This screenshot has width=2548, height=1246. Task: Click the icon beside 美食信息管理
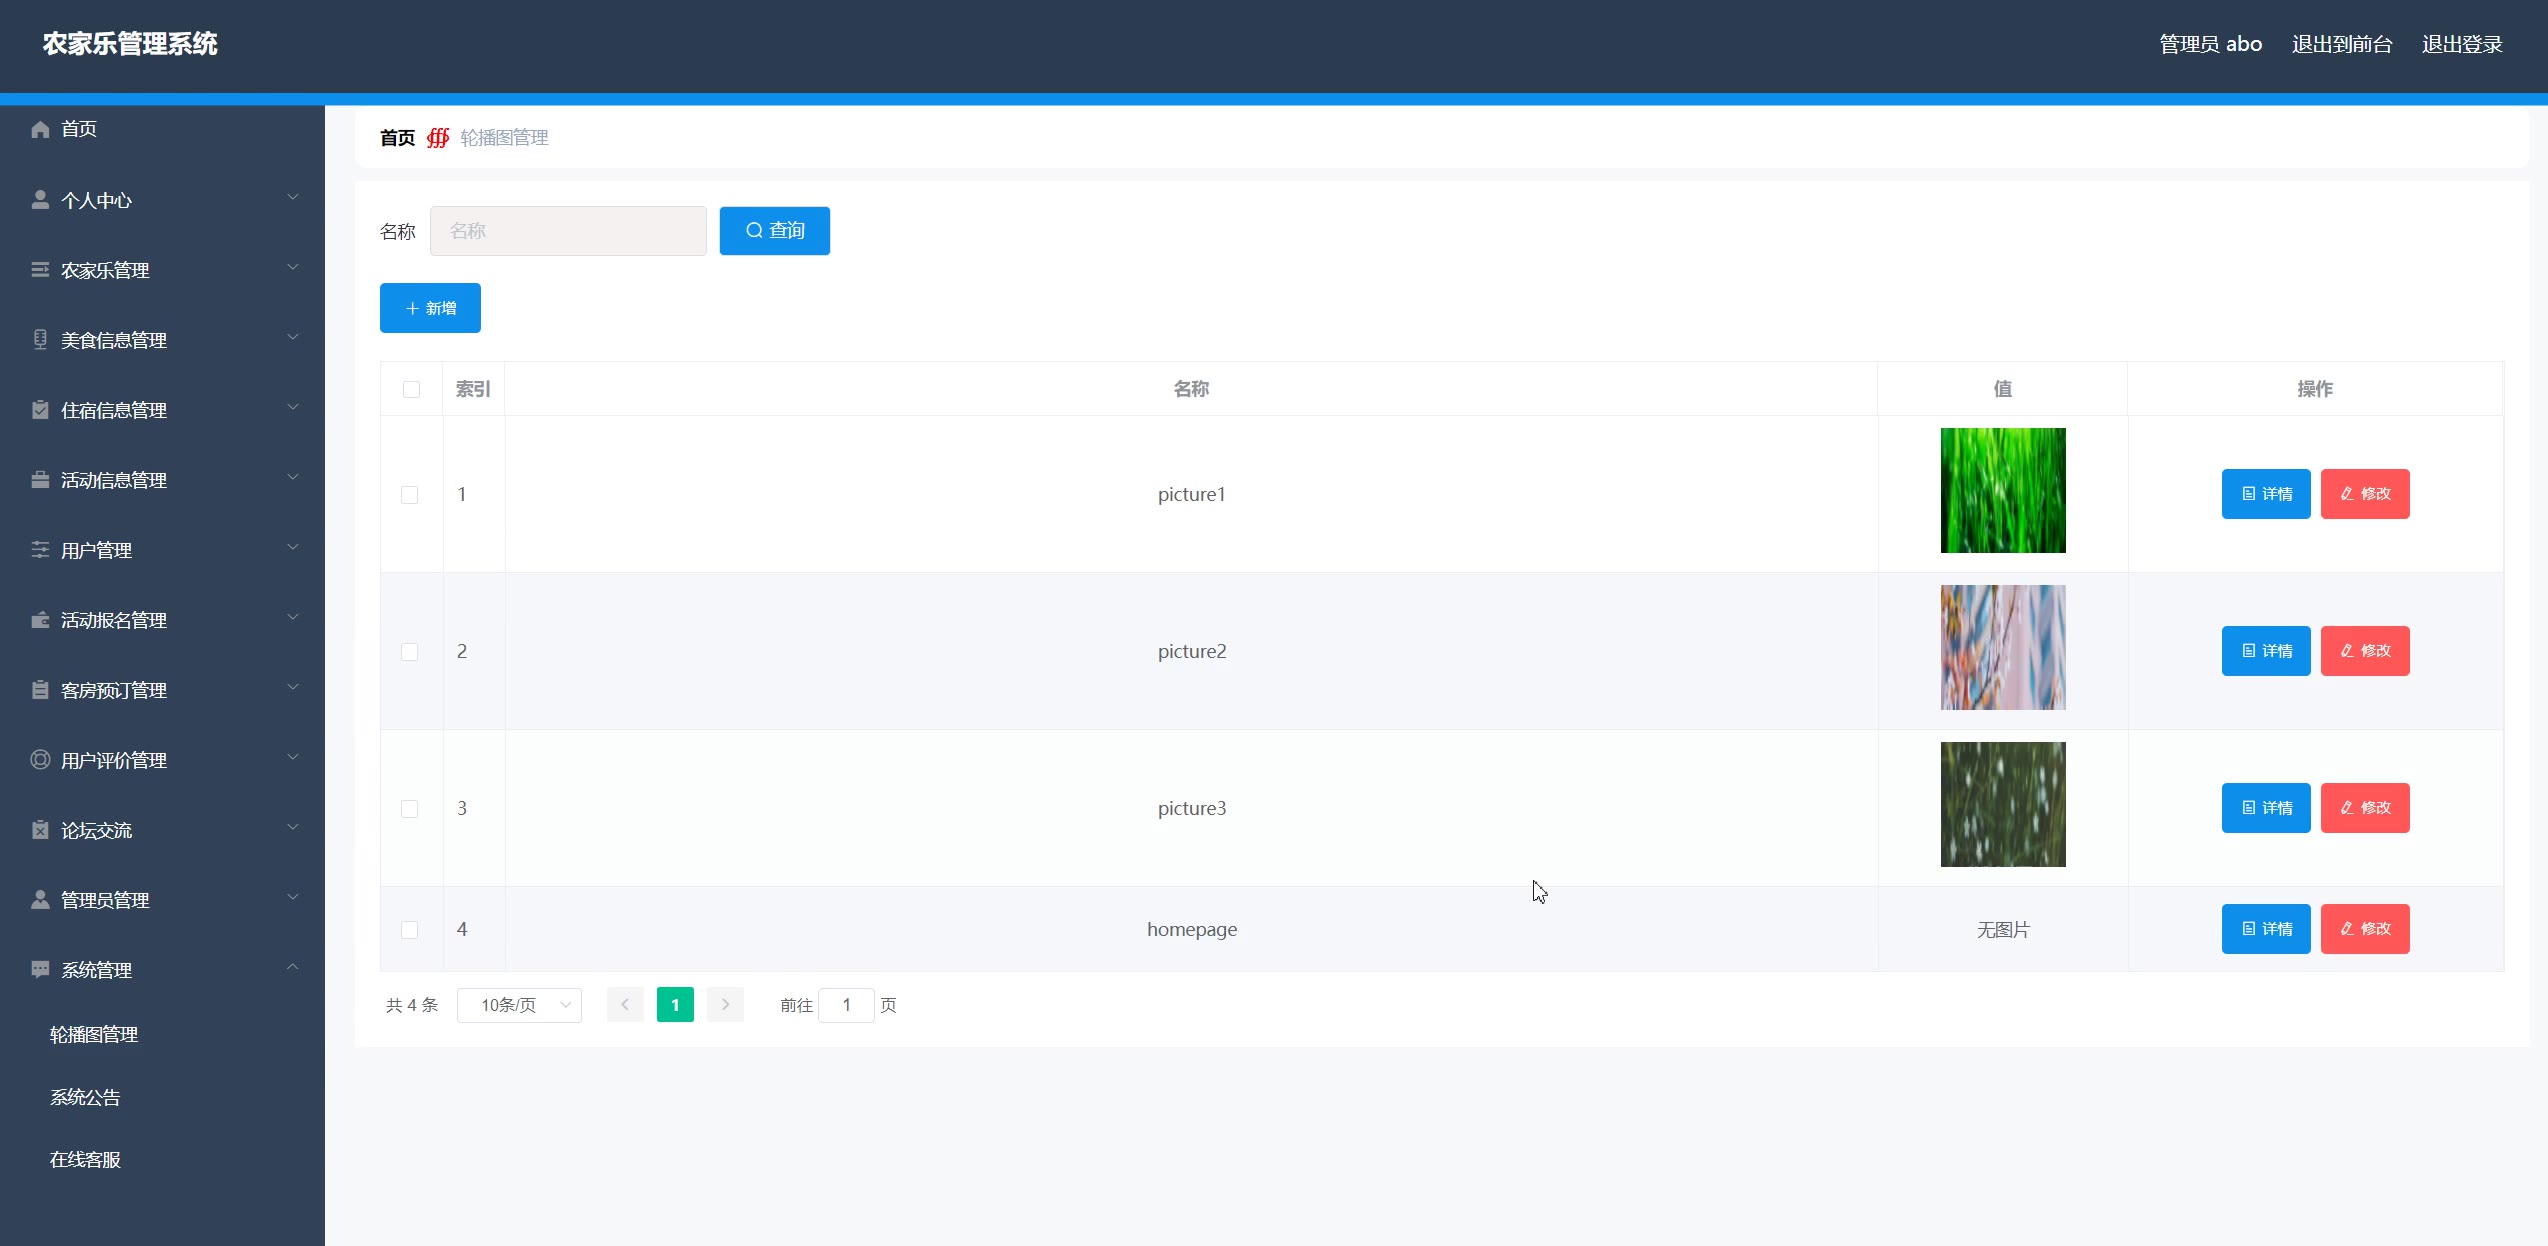coord(40,339)
